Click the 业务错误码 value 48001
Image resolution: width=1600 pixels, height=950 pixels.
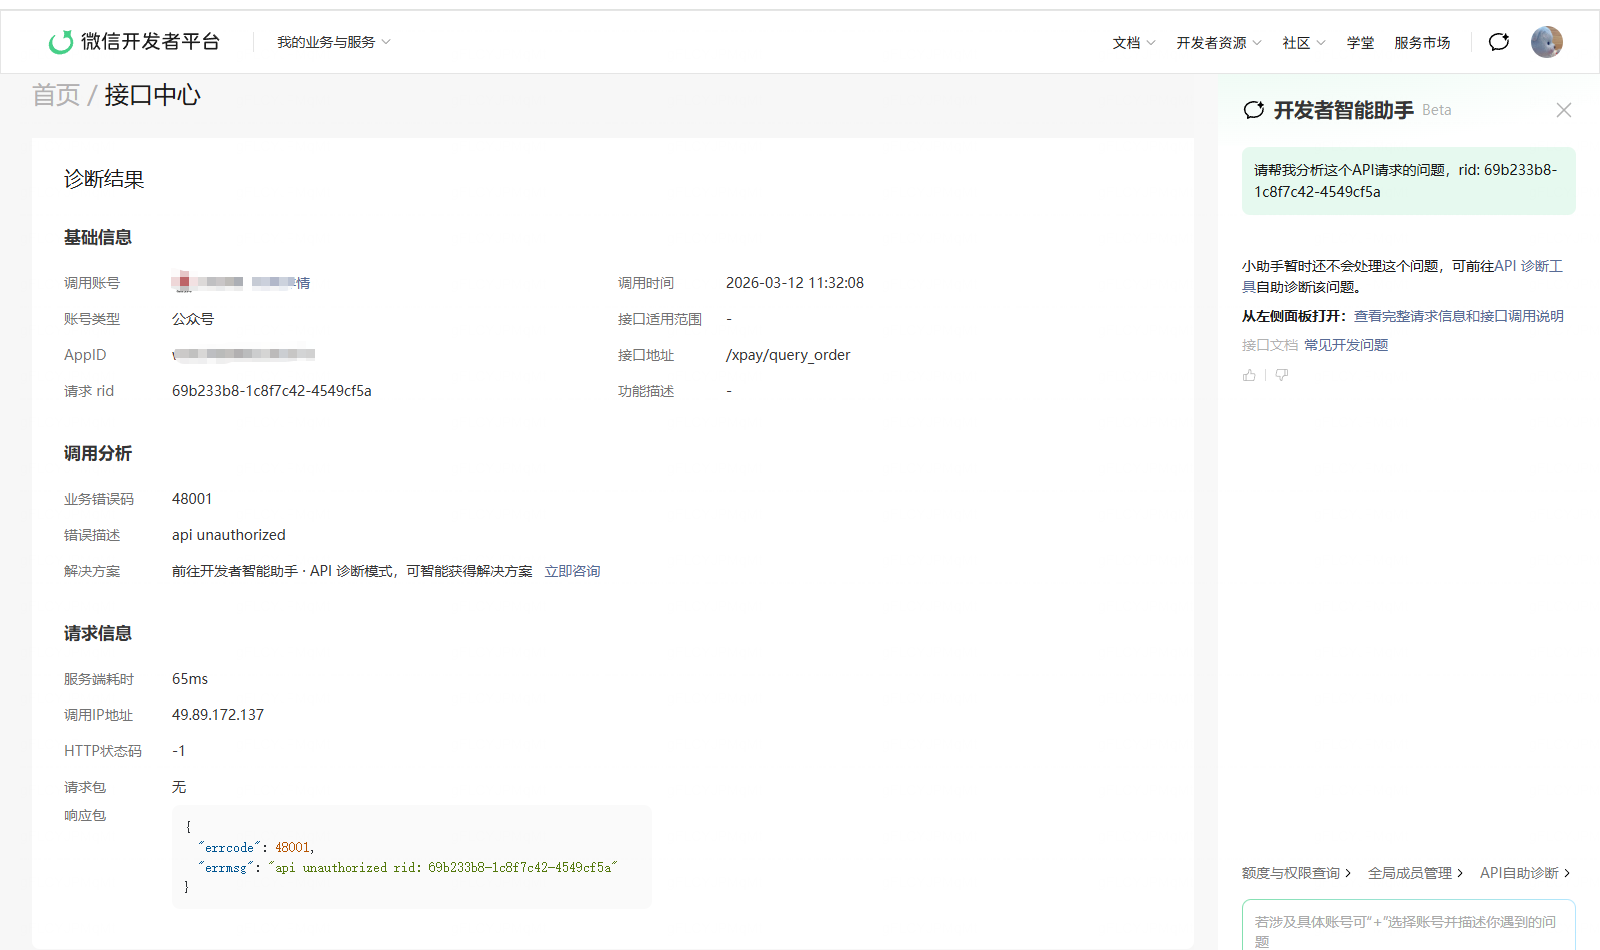(x=192, y=499)
